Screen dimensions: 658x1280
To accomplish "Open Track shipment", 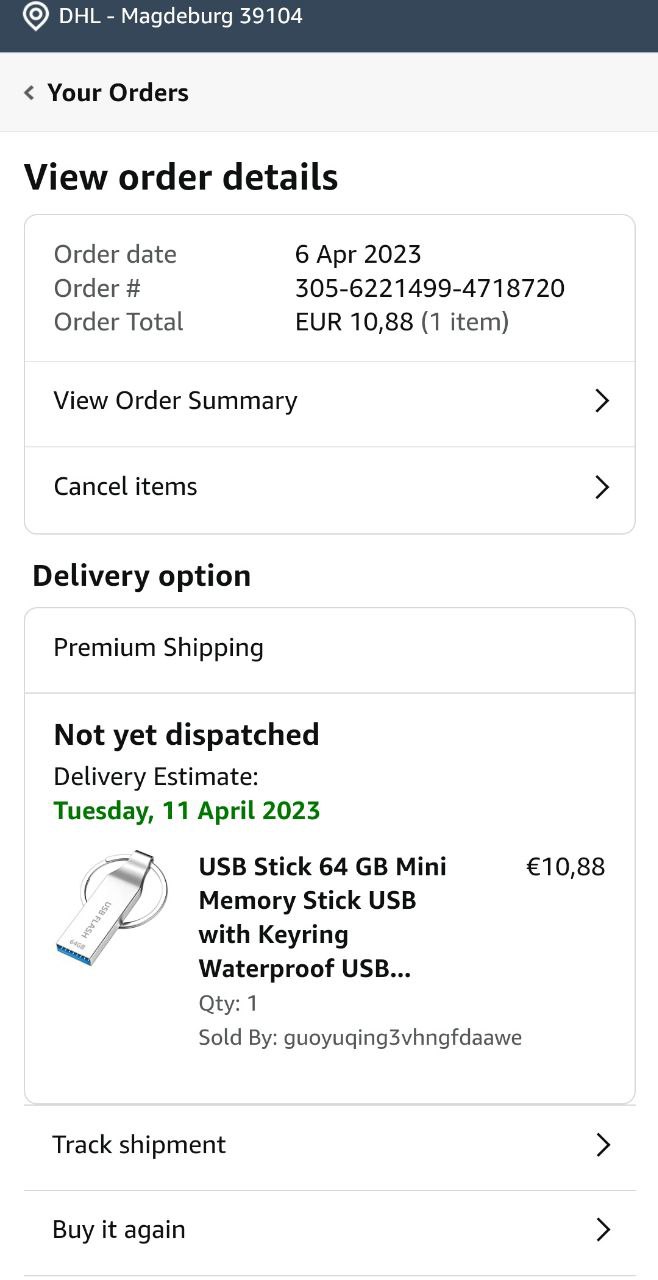I will (140, 1145).
